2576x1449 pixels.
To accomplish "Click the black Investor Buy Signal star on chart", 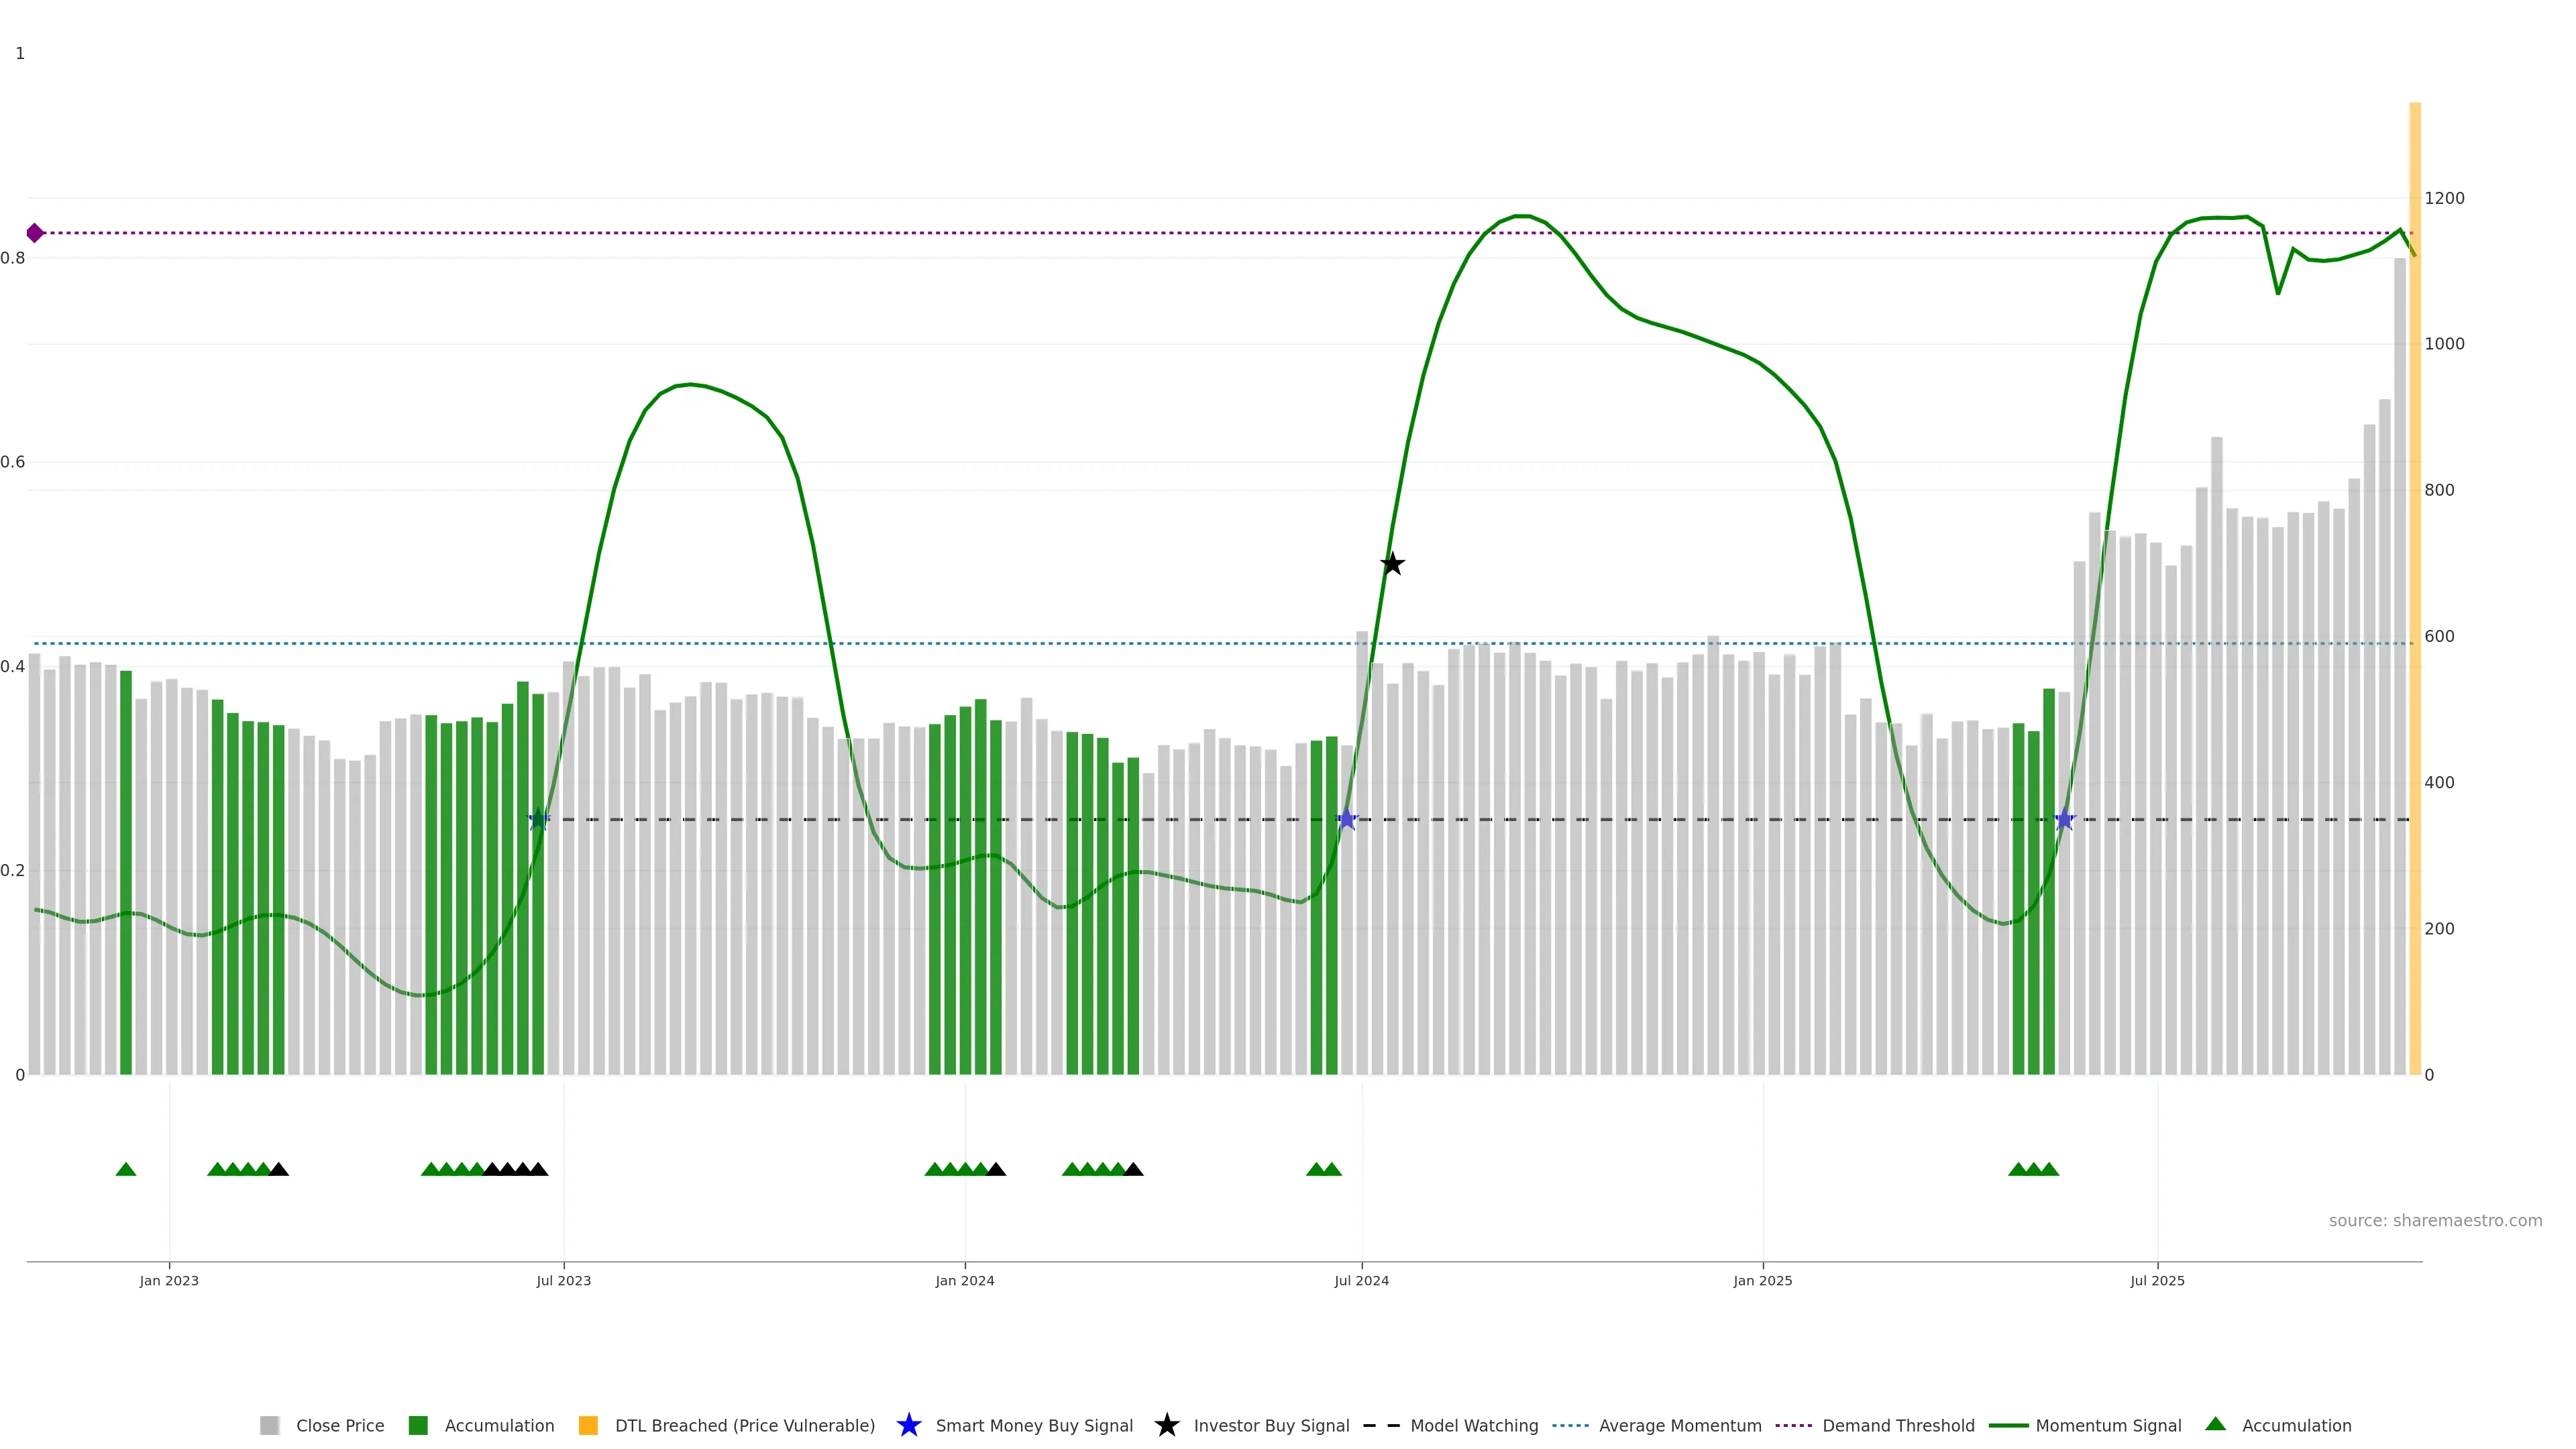I will [x=1392, y=564].
